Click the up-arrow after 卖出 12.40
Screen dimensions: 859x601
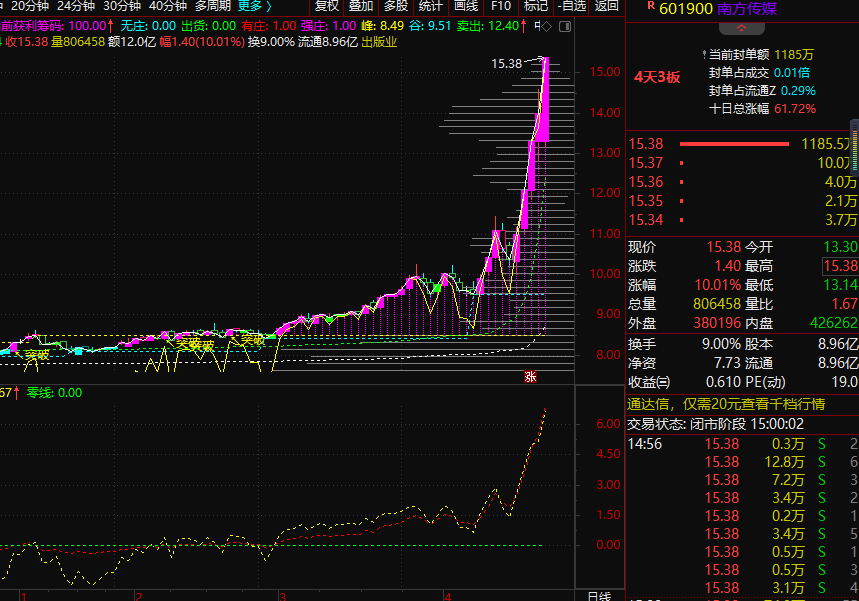pos(525,25)
